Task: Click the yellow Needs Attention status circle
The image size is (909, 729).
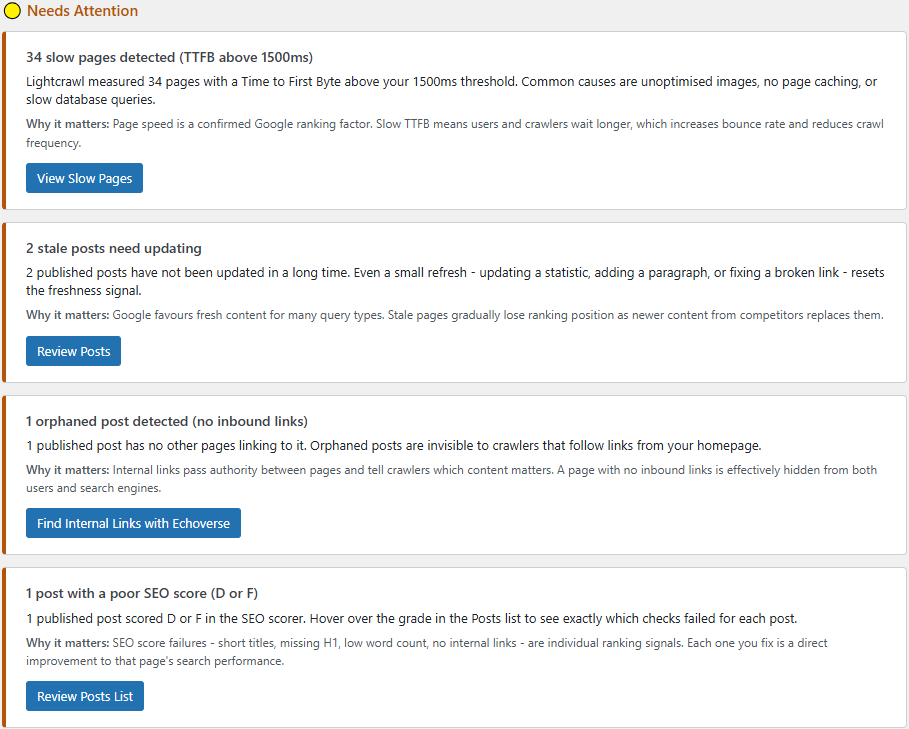Action: click(x=13, y=12)
